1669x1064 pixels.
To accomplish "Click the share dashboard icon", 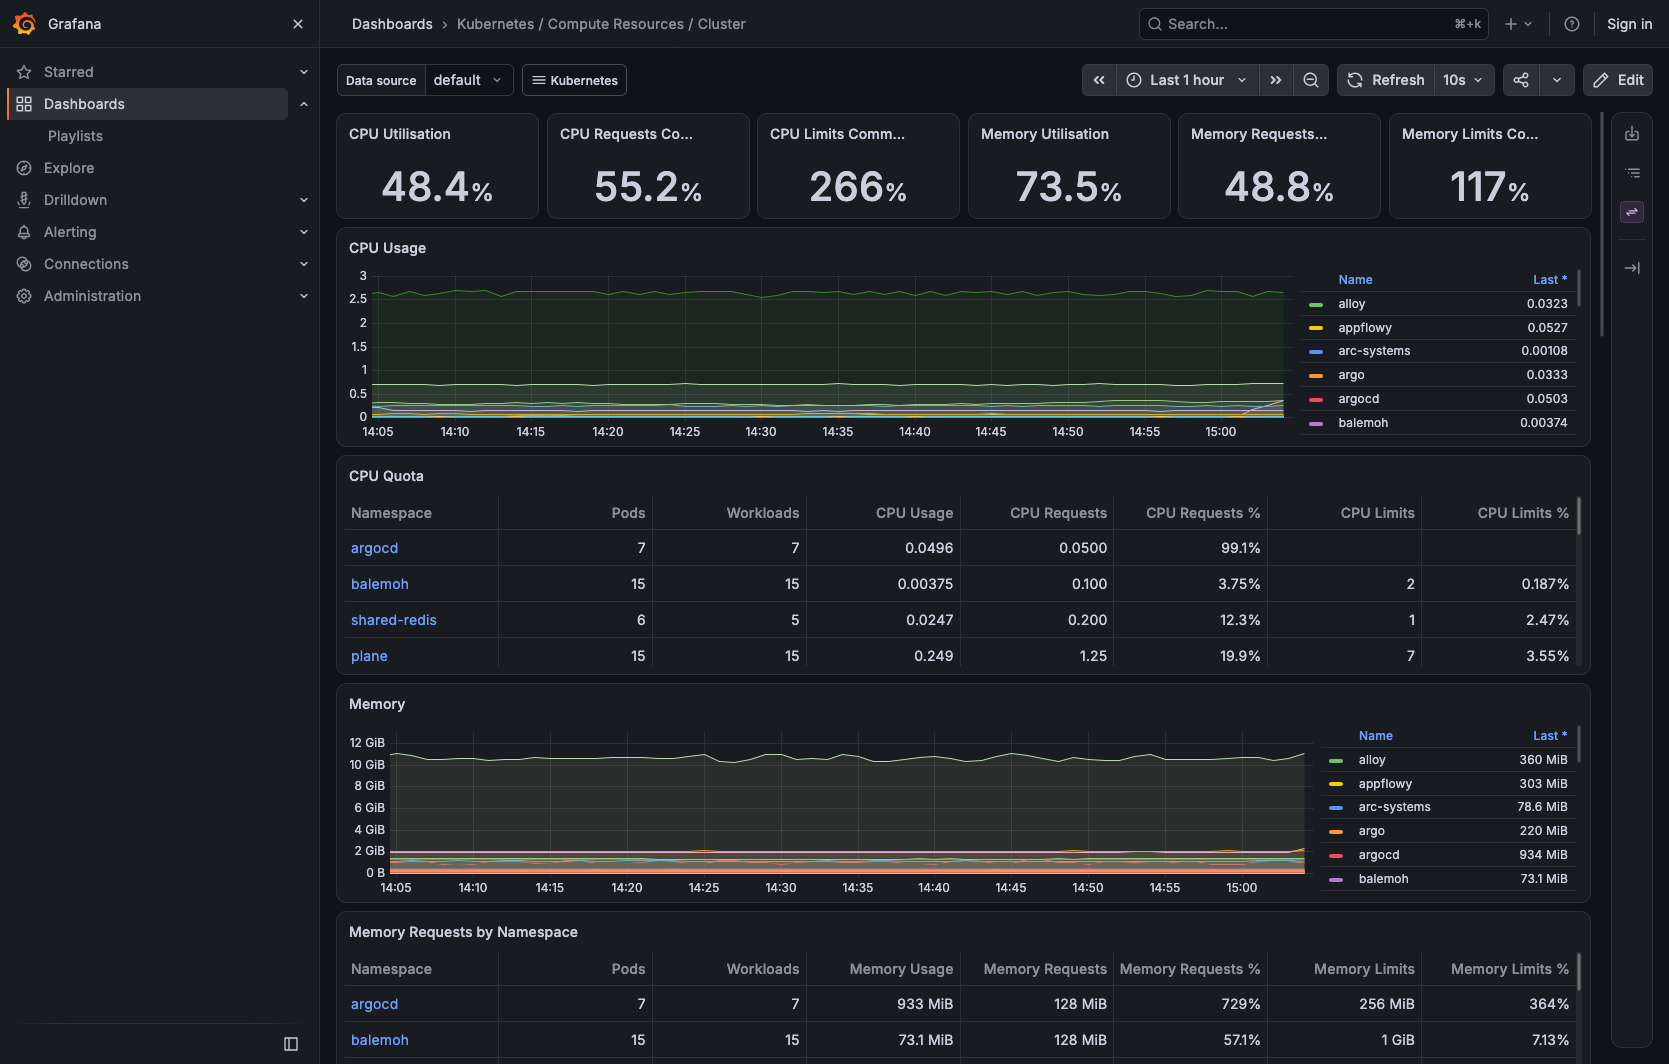I will [1521, 80].
